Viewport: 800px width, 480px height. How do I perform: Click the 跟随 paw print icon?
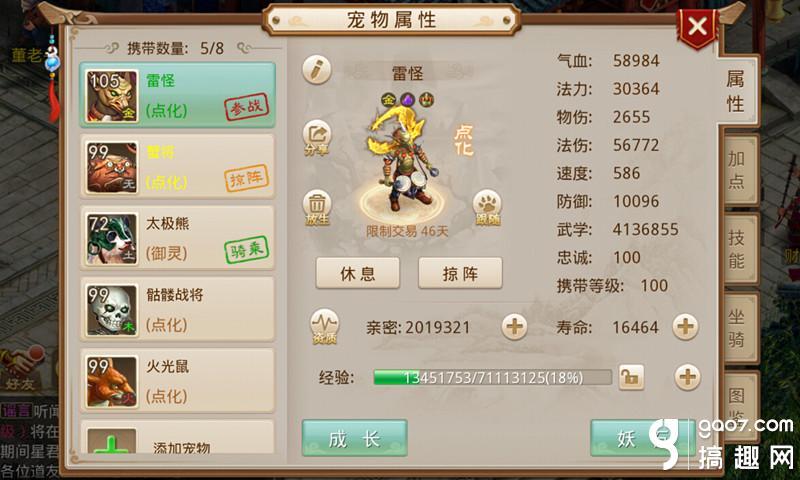[x=487, y=208]
